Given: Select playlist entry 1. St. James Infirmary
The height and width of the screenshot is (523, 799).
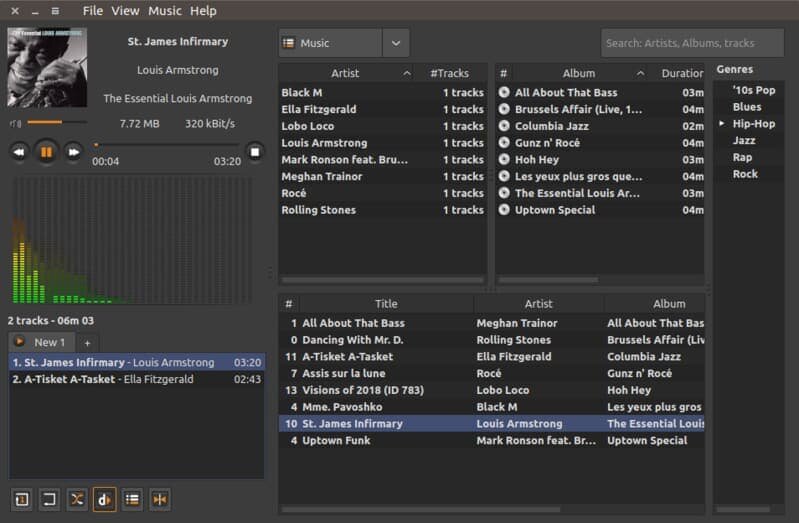Looking at the screenshot, I should [136, 362].
